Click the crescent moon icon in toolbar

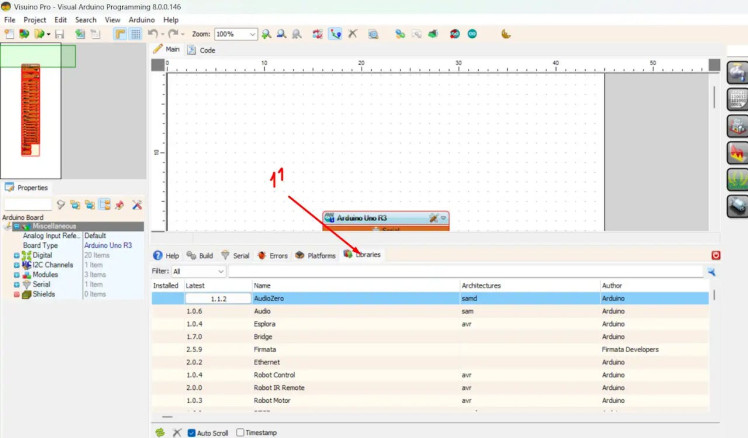[x=506, y=34]
